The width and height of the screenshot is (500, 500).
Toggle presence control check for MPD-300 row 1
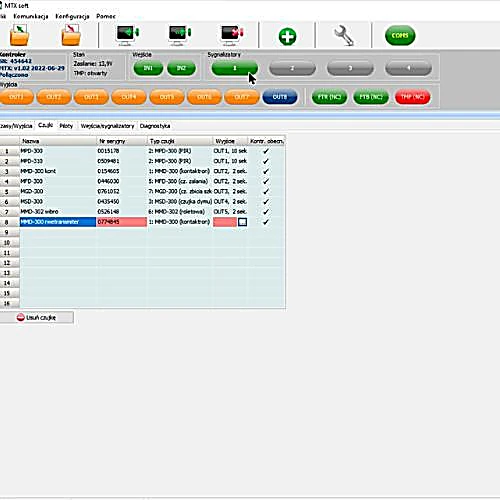(266, 151)
